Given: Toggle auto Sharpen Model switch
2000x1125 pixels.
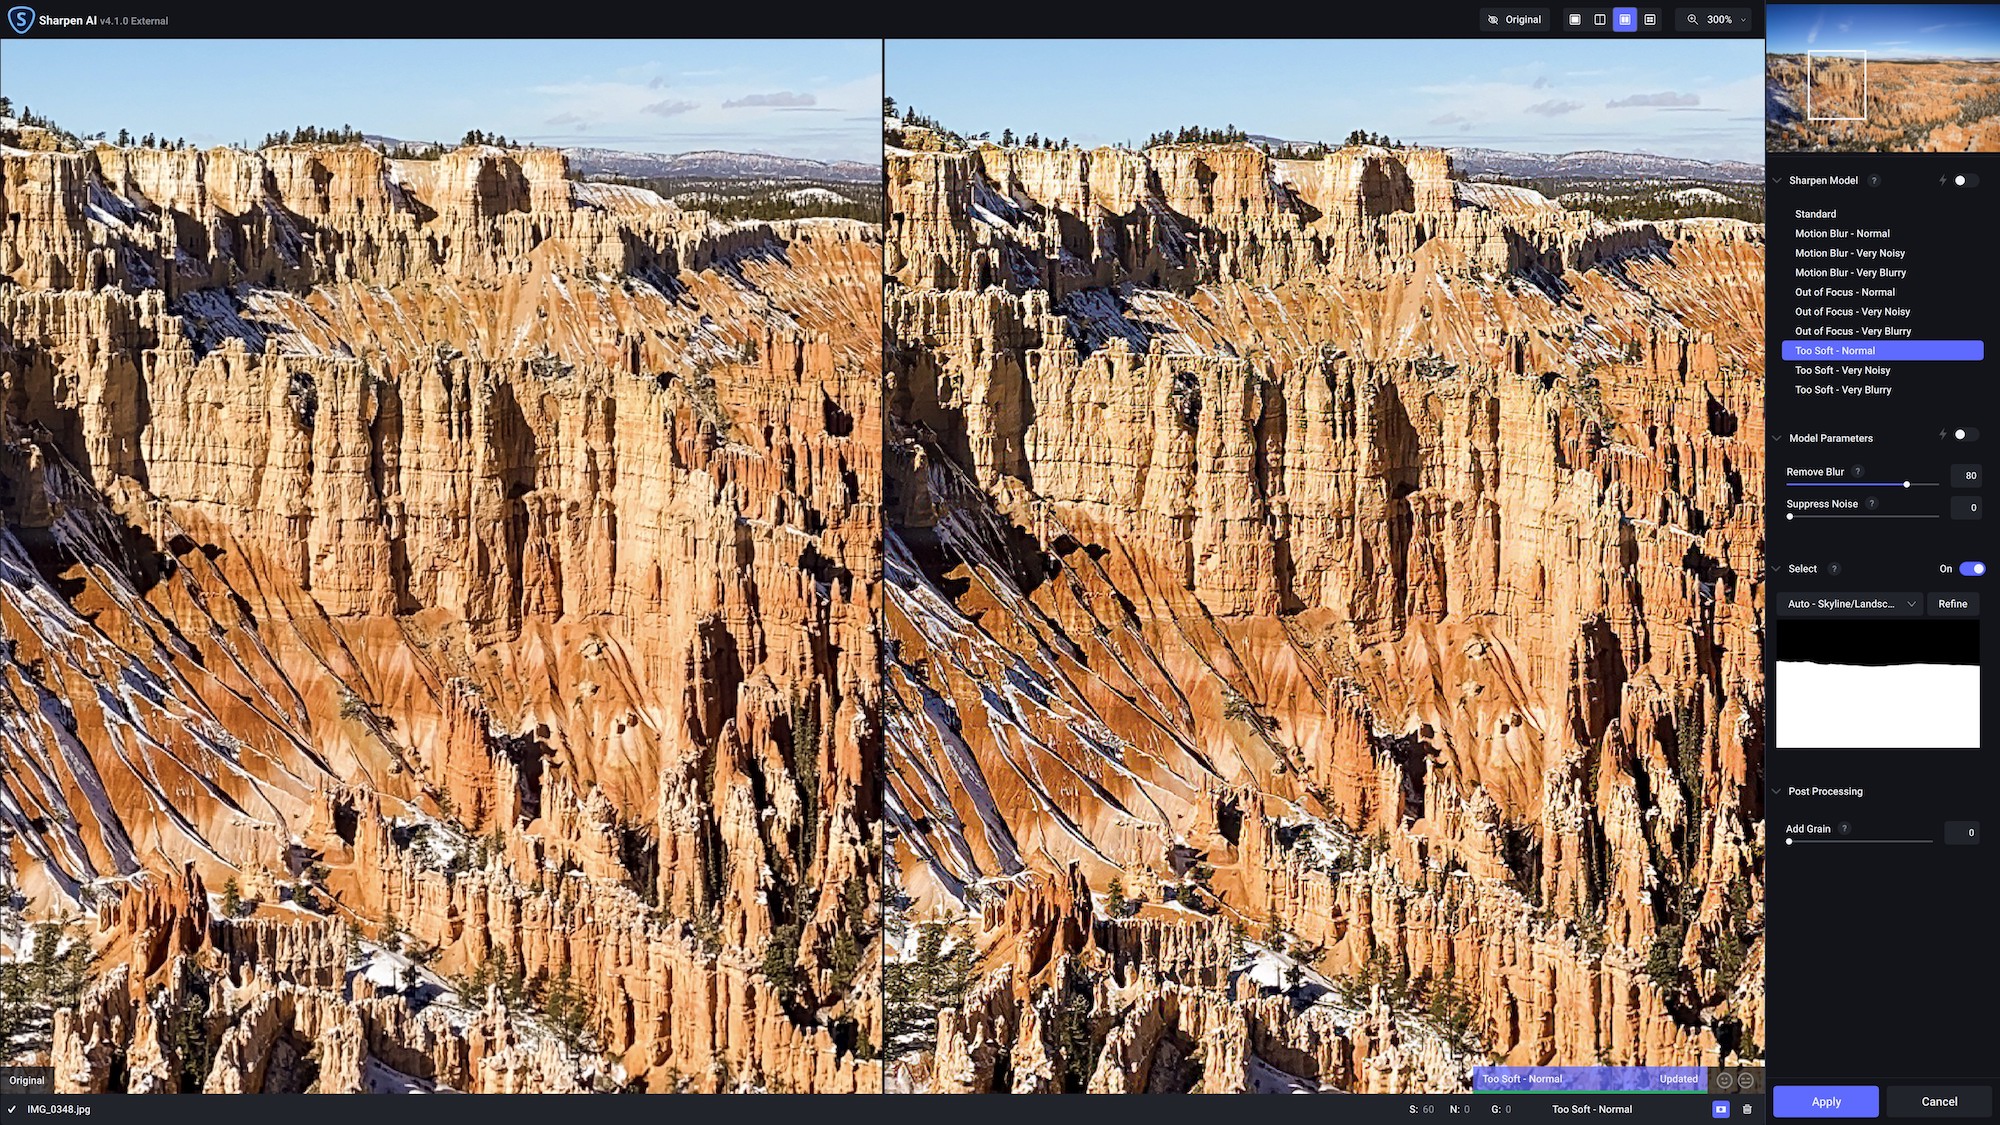Looking at the screenshot, I should pyautogui.click(x=1964, y=181).
